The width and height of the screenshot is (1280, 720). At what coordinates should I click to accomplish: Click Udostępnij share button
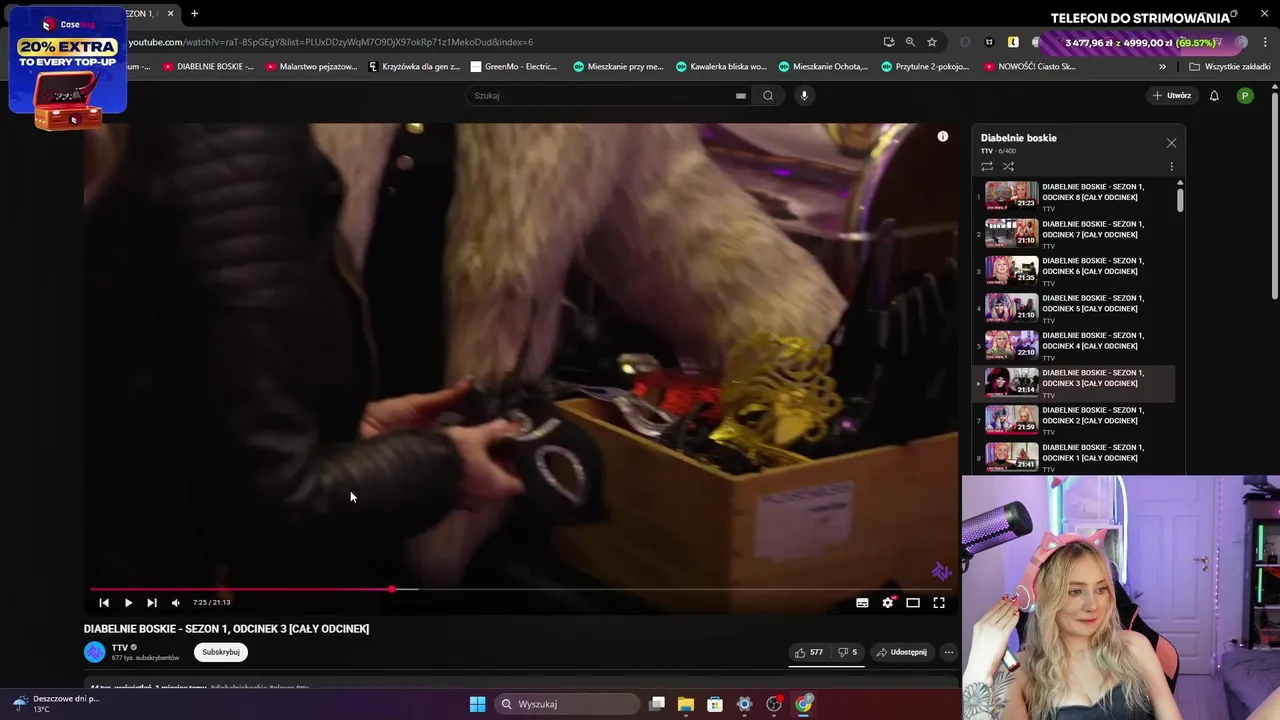(901, 652)
